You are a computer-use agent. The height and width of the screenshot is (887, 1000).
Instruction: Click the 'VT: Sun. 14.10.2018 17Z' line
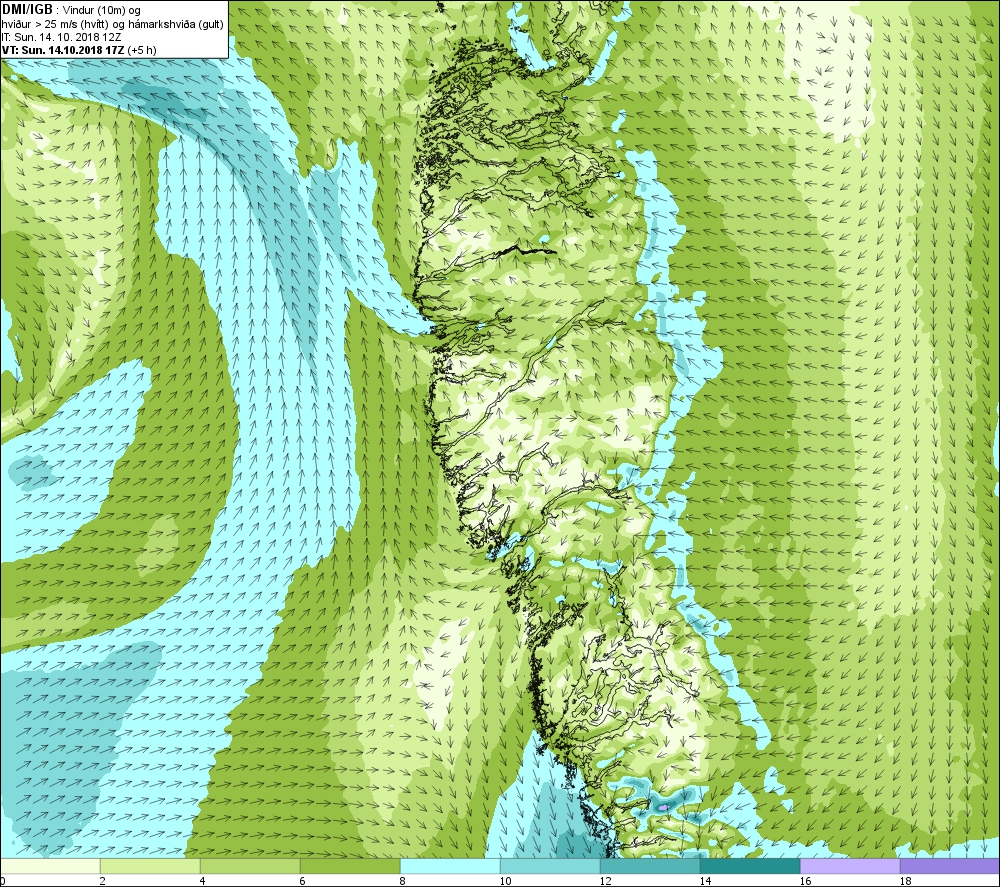point(63,50)
